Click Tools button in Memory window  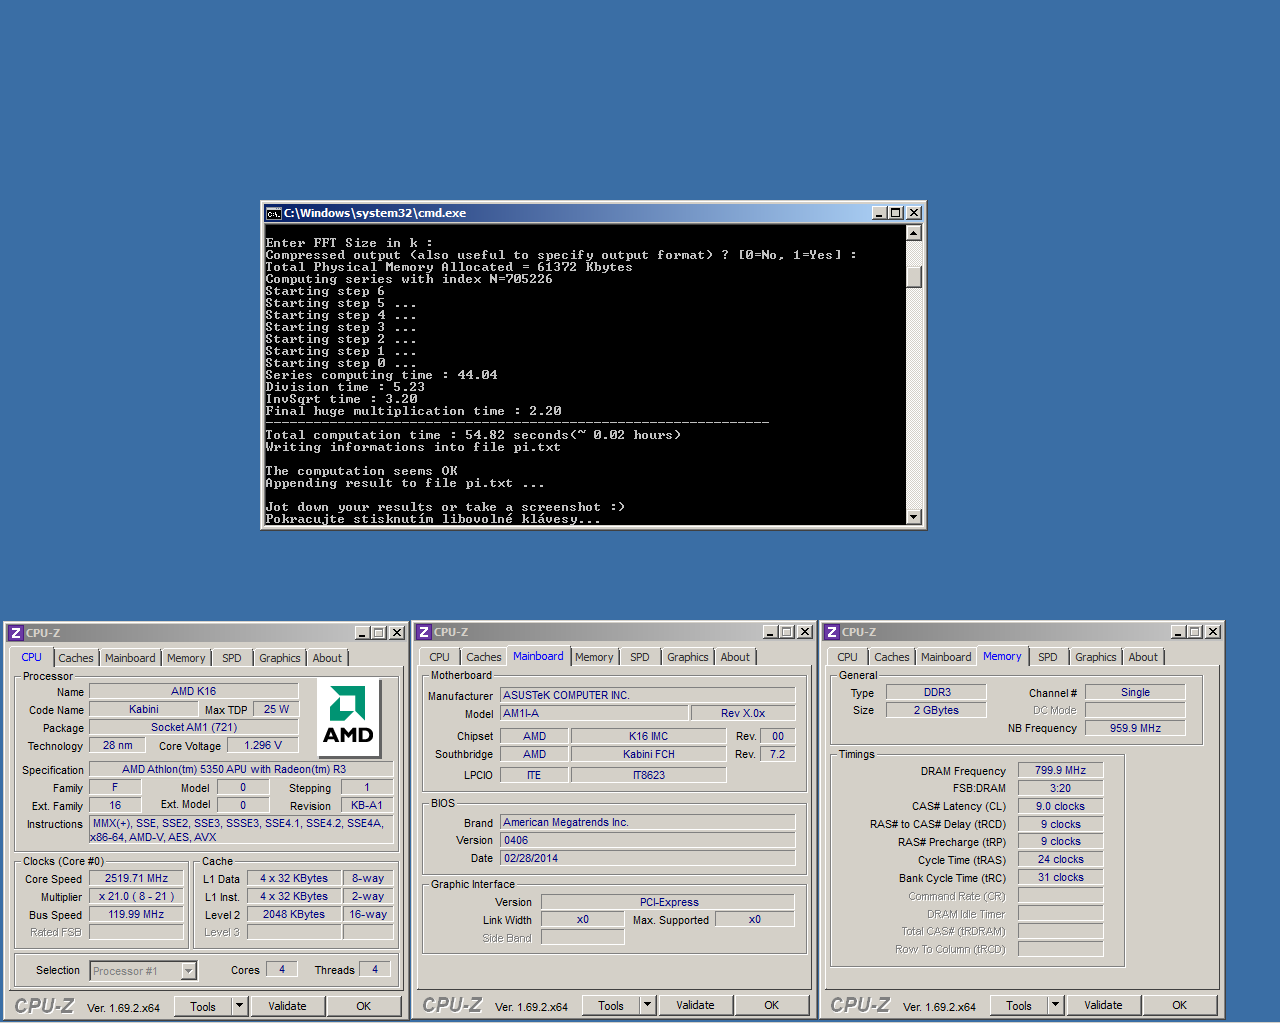pyautogui.click(x=1019, y=1005)
